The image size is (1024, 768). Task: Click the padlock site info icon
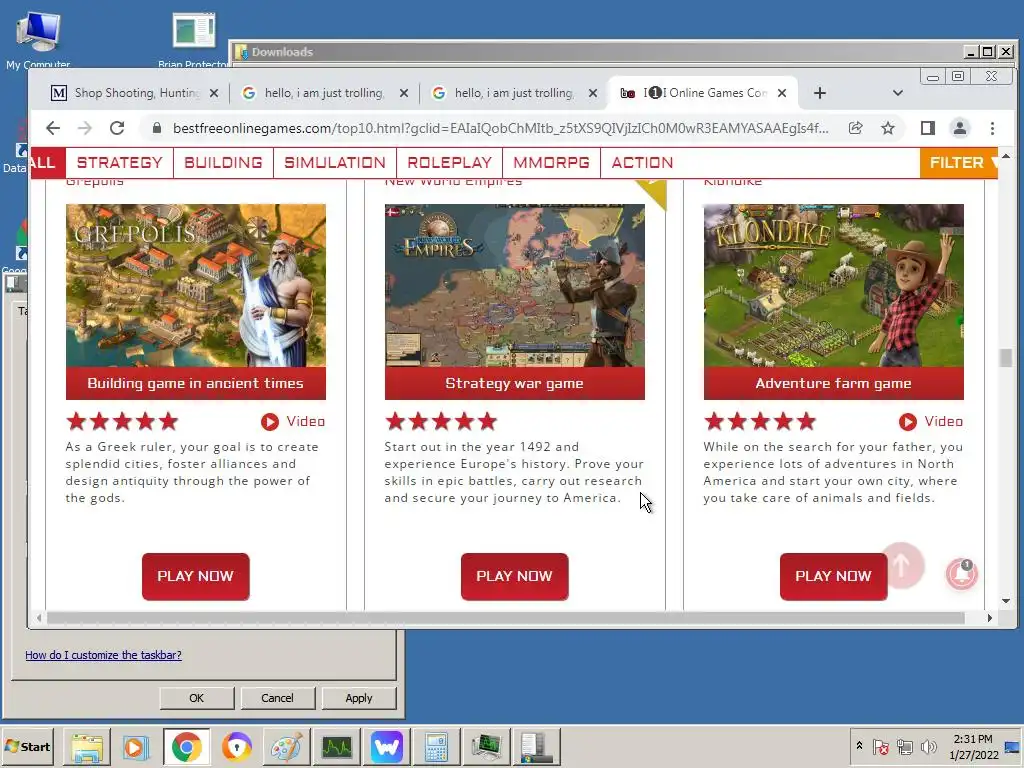pyautogui.click(x=157, y=129)
